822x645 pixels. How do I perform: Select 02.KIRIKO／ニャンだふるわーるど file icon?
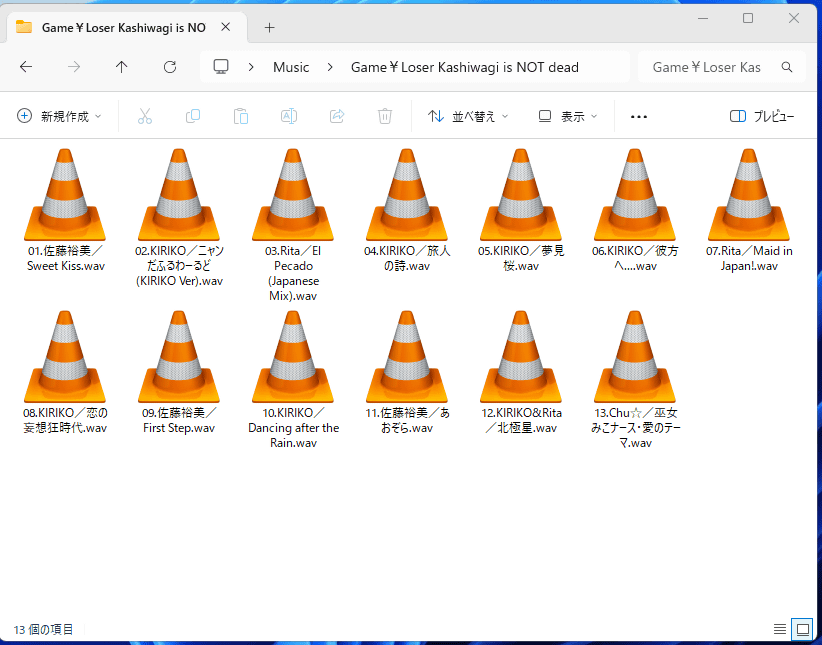coord(179,195)
